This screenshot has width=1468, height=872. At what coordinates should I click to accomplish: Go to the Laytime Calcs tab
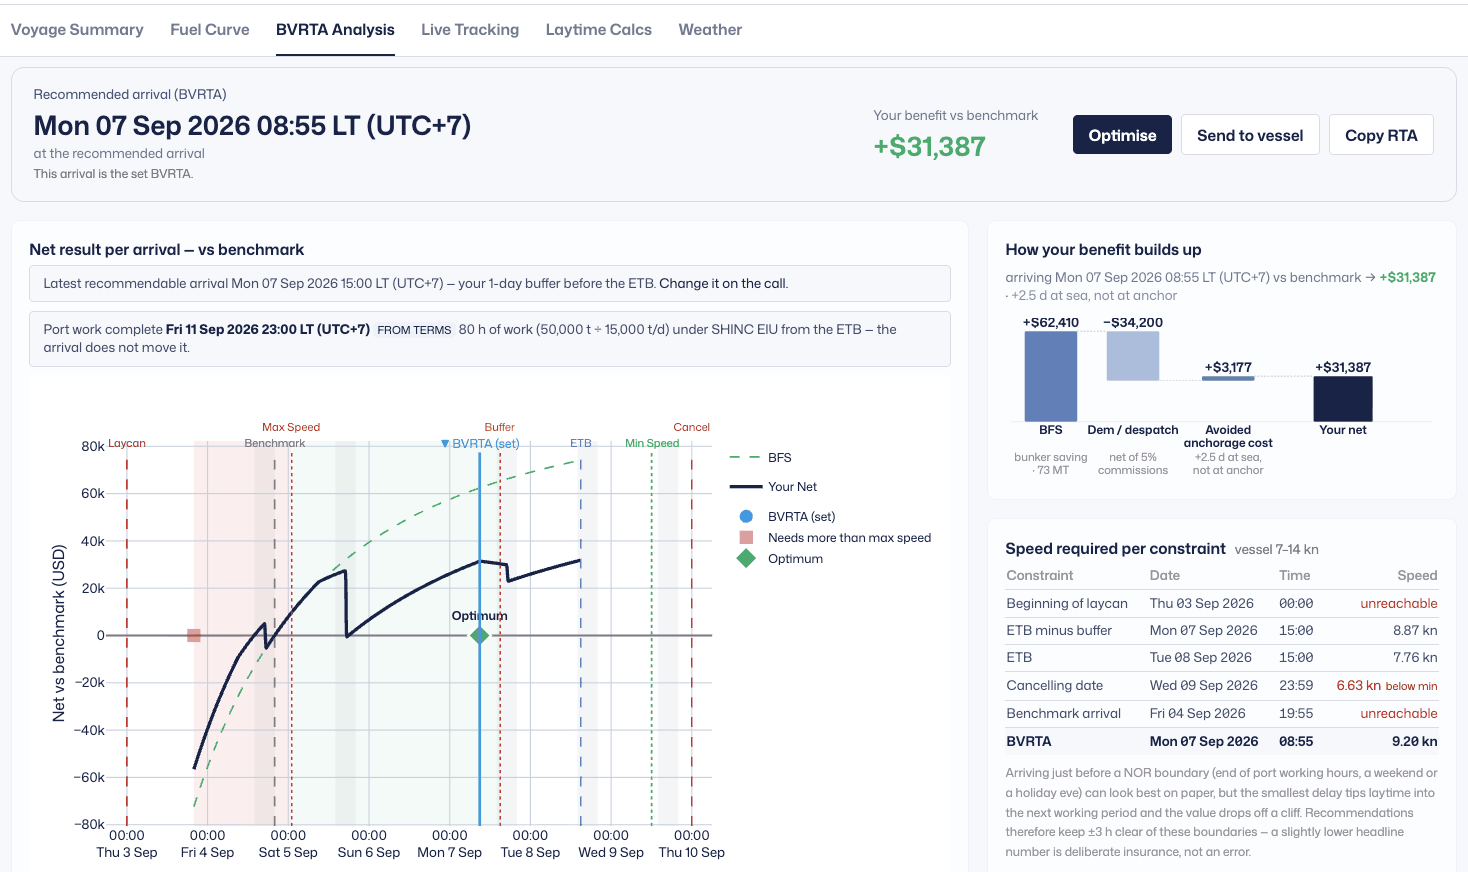(x=599, y=30)
